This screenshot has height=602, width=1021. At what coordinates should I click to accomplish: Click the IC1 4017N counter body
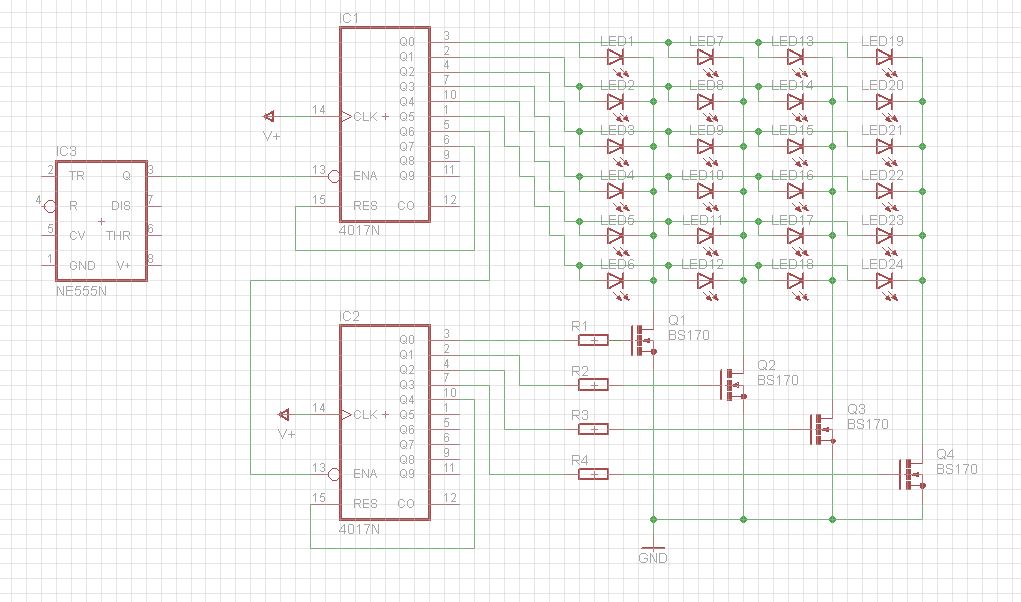(384, 125)
